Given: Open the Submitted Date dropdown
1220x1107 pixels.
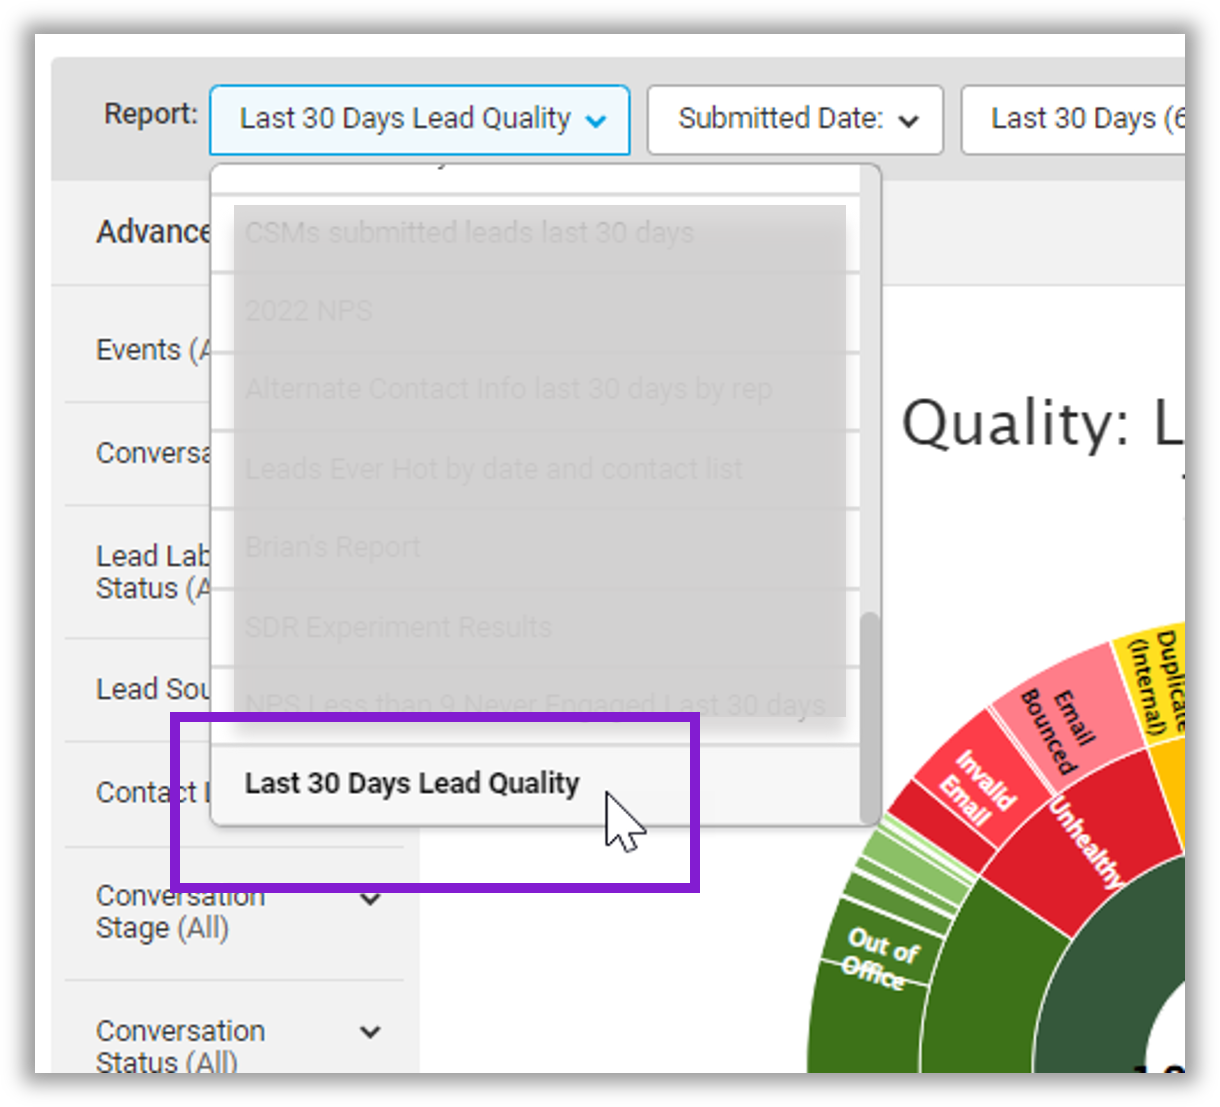Looking at the screenshot, I should pos(795,120).
